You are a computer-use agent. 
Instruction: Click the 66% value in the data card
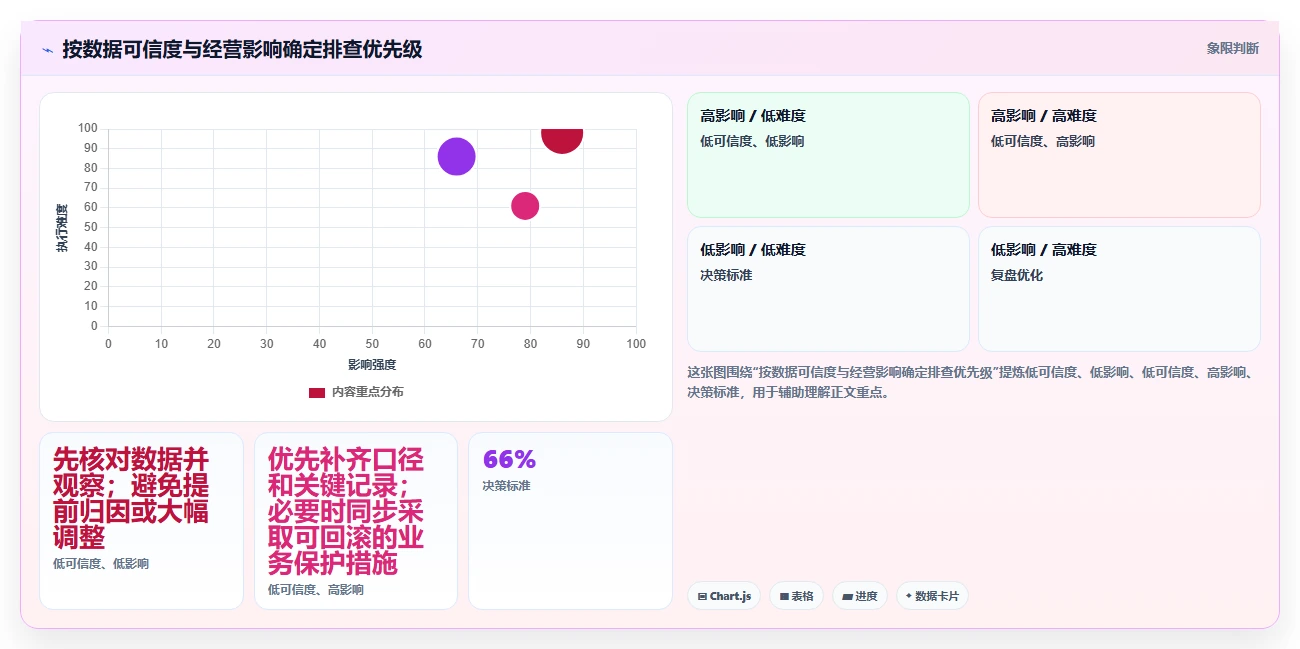tap(509, 459)
